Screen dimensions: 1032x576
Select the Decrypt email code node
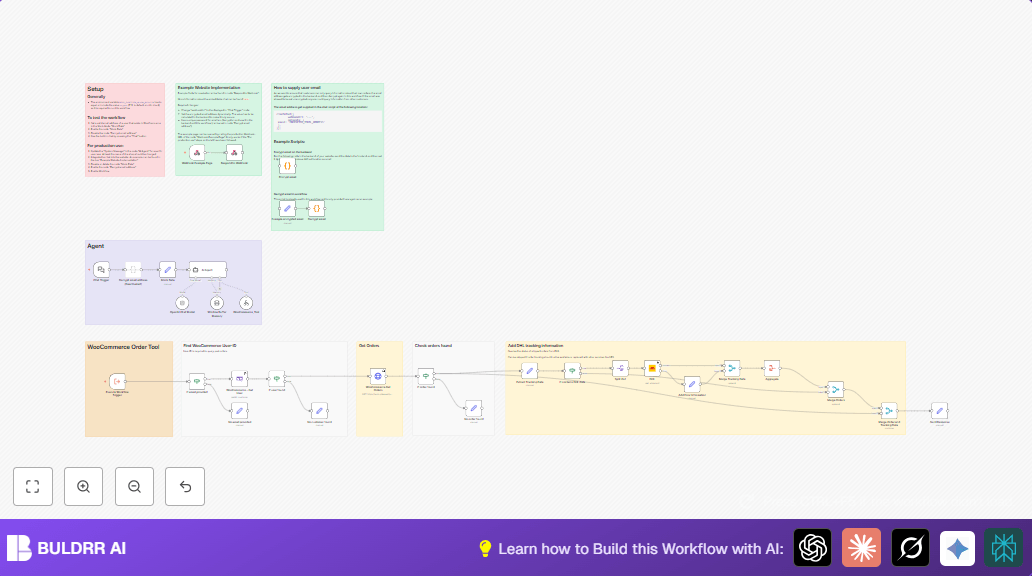317,208
